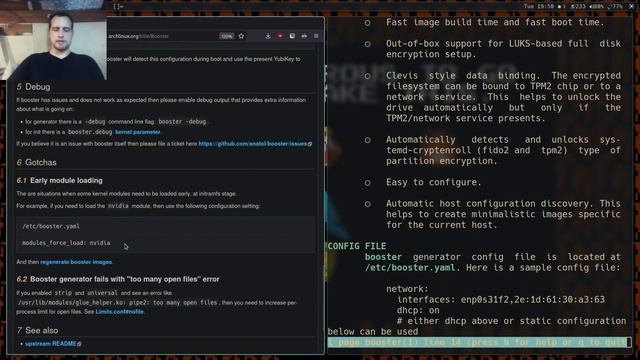Click the toolbar overflow arrows icon
640x360 pixels.
click(304, 36)
